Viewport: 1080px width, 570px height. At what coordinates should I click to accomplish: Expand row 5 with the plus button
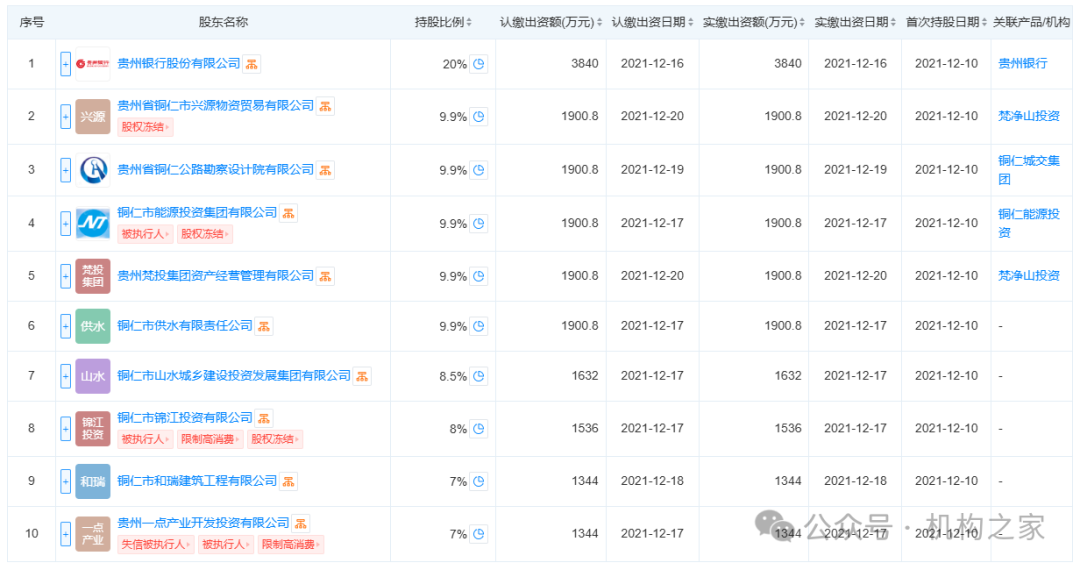65,276
